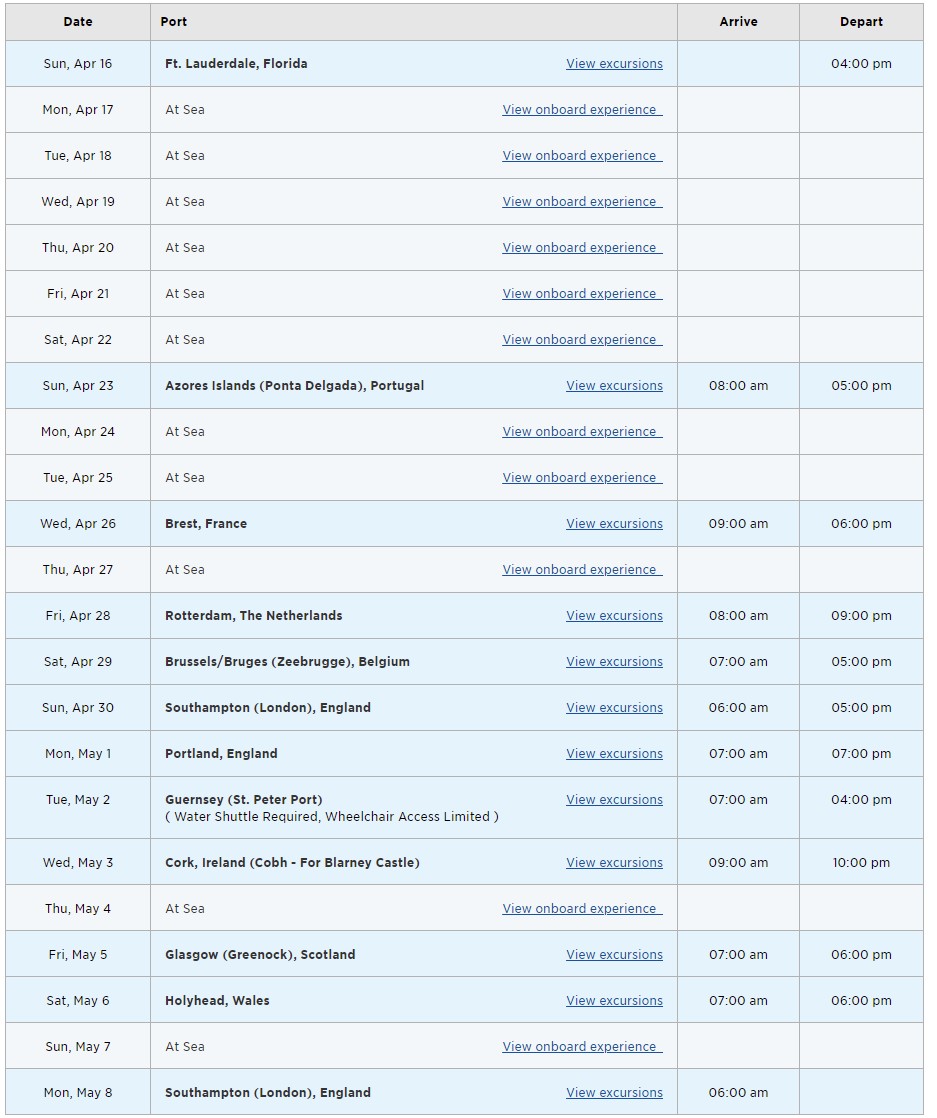Open View excursions for Rotterdam, The Netherlands

click(x=614, y=615)
